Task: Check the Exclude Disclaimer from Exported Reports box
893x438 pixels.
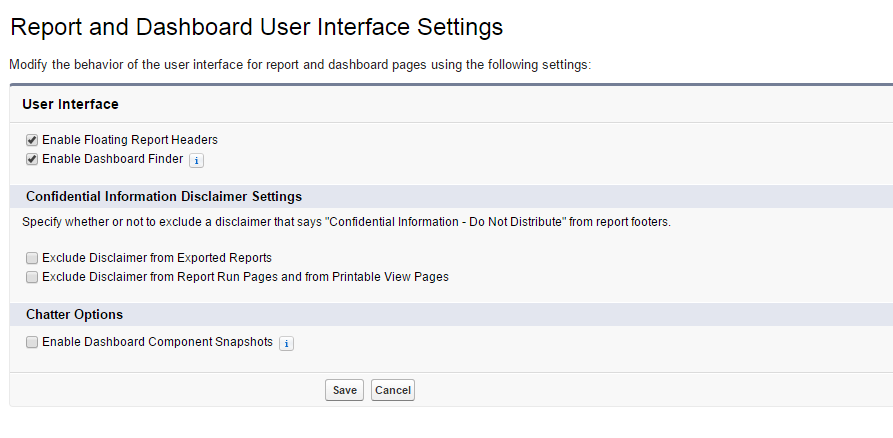Action: (x=32, y=258)
